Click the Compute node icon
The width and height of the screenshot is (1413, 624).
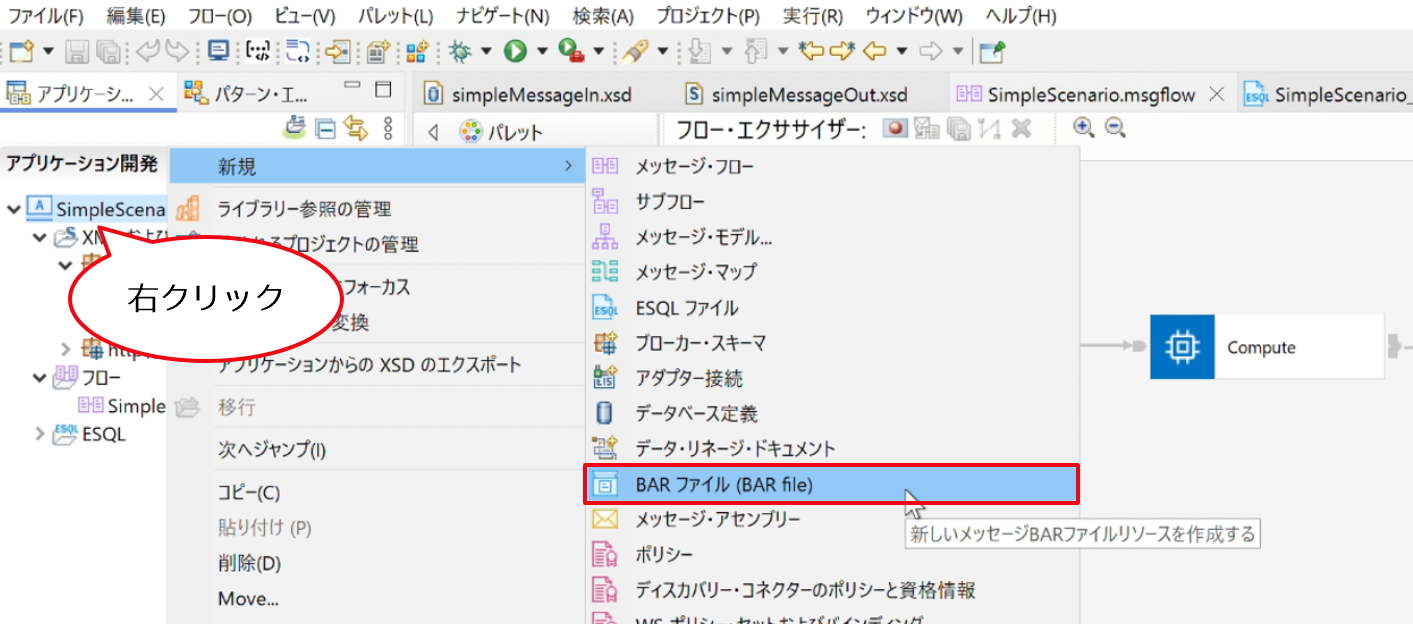[1182, 346]
